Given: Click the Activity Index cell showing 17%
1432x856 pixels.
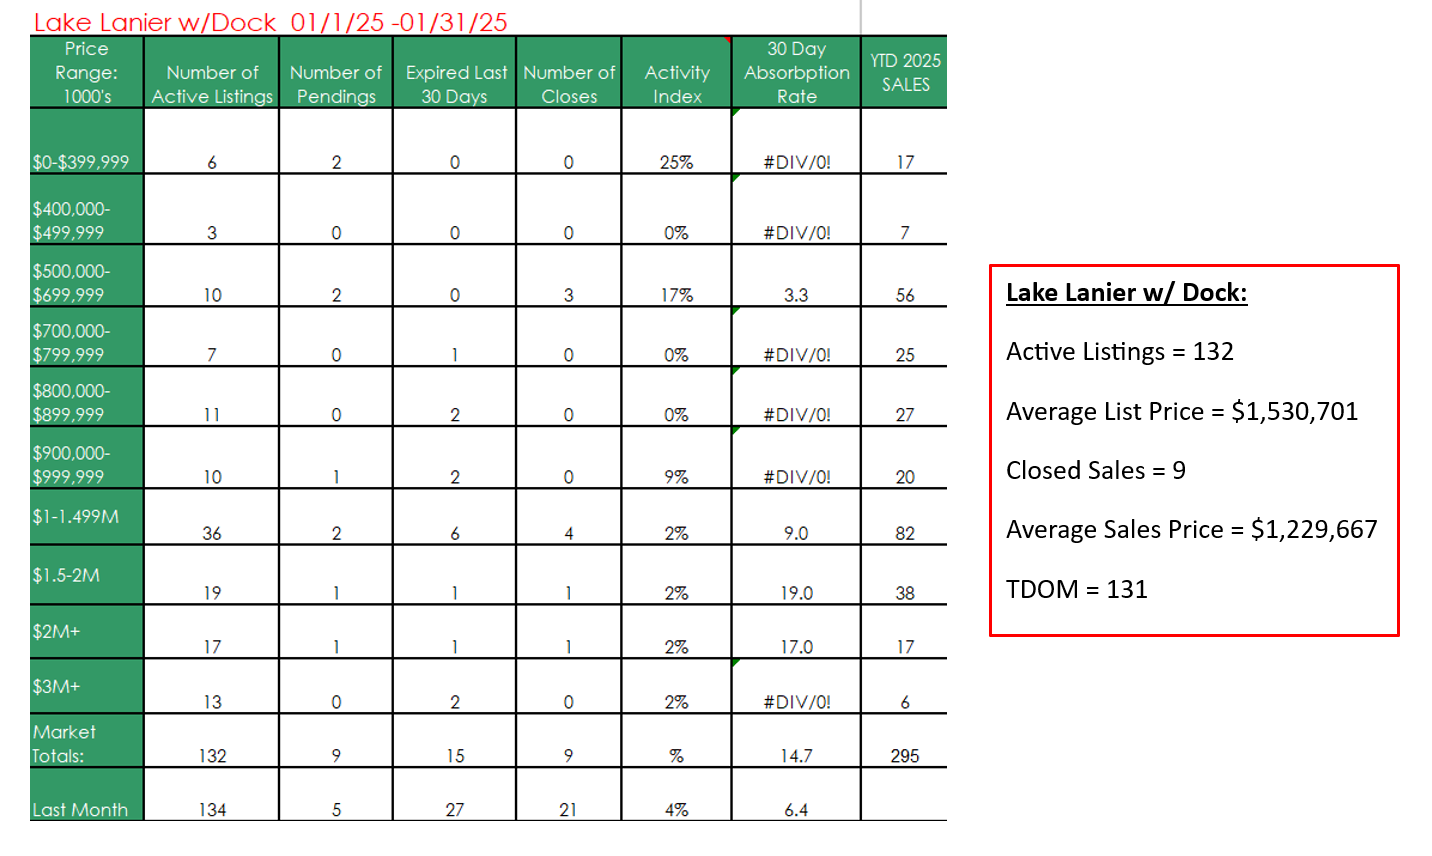Looking at the screenshot, I should [677, 295].
